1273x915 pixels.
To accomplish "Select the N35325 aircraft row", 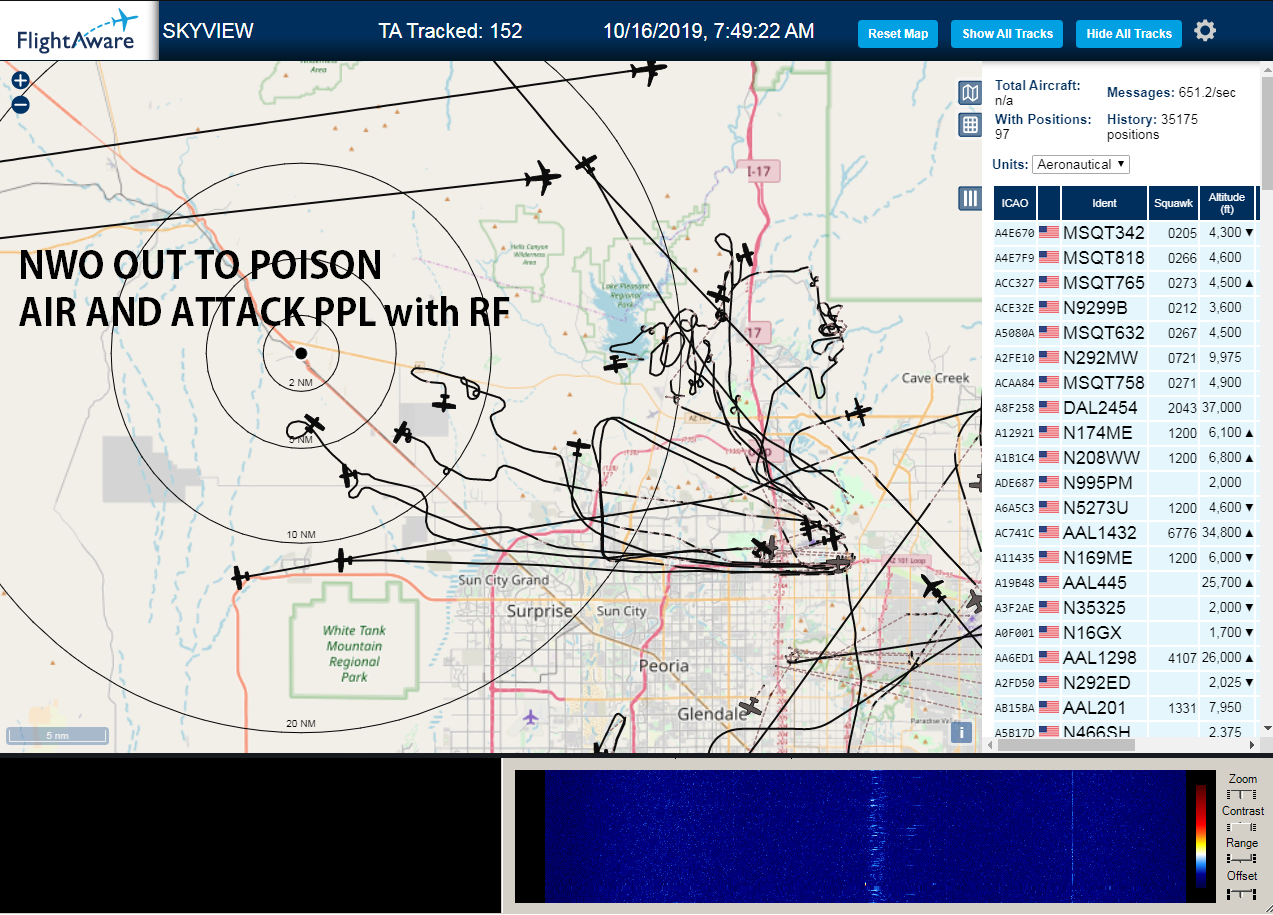I will (1124, 607).
